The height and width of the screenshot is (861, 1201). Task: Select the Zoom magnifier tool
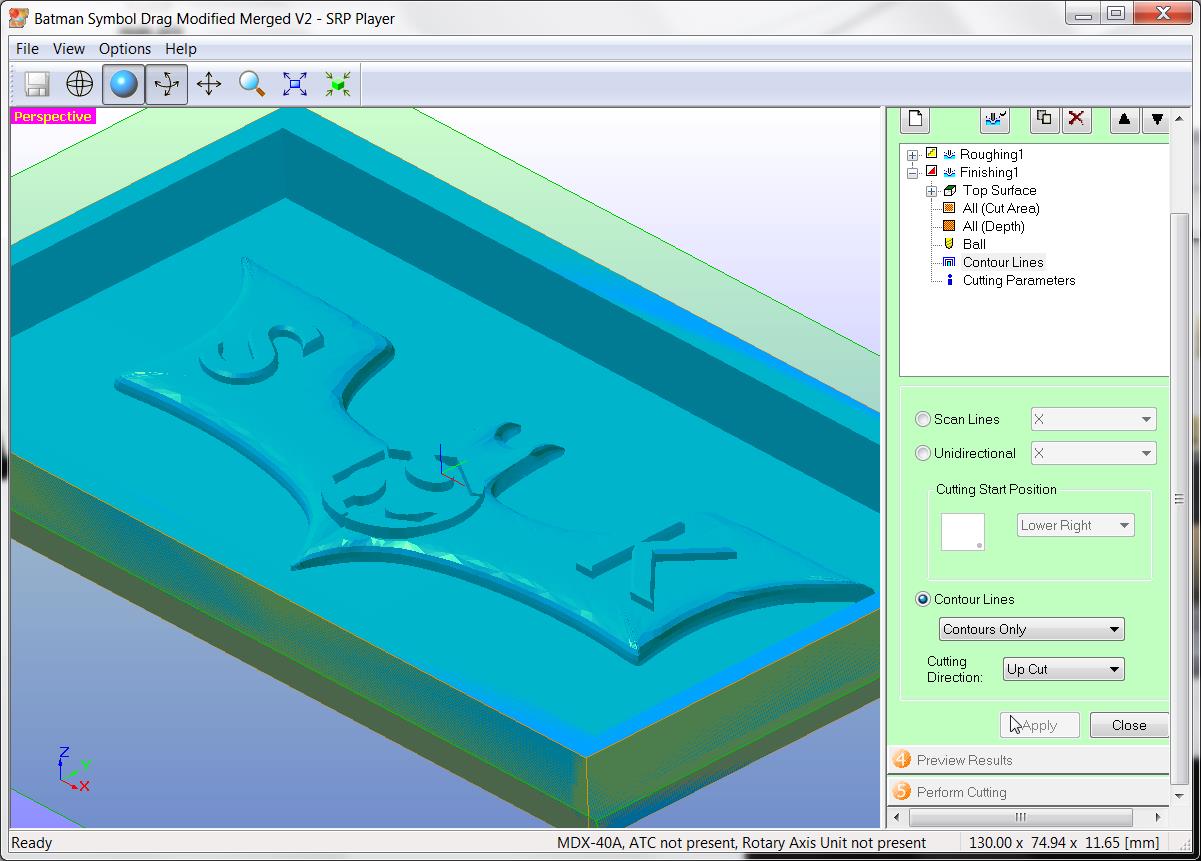pyautogui.click(x=252, y=84)
